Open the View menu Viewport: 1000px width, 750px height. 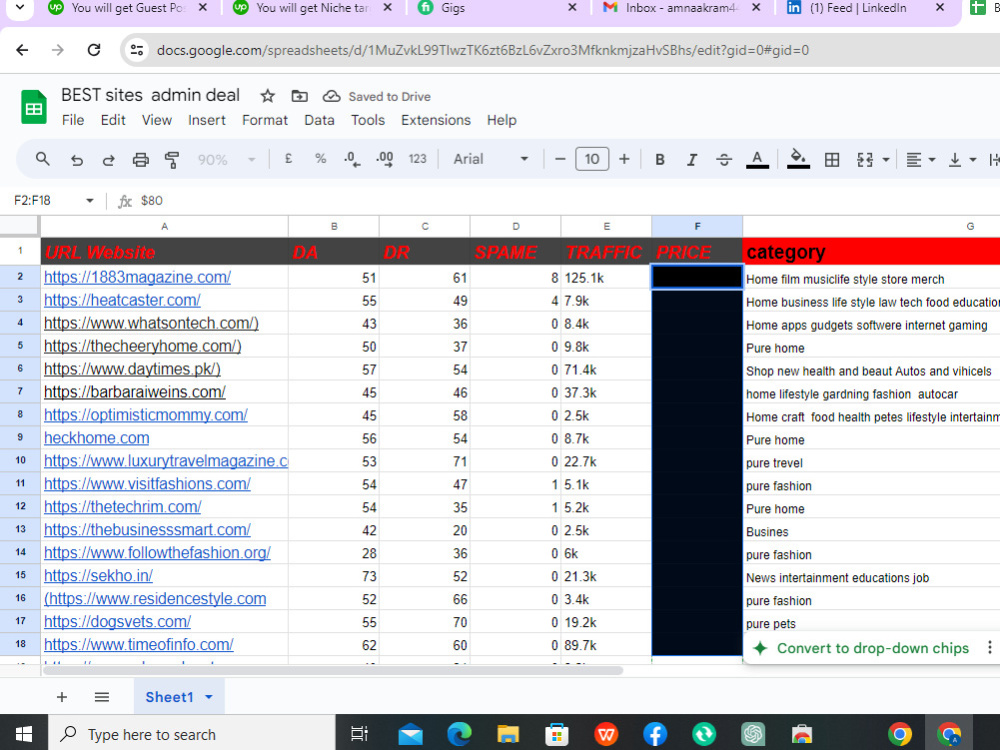(x=156, y=120)
